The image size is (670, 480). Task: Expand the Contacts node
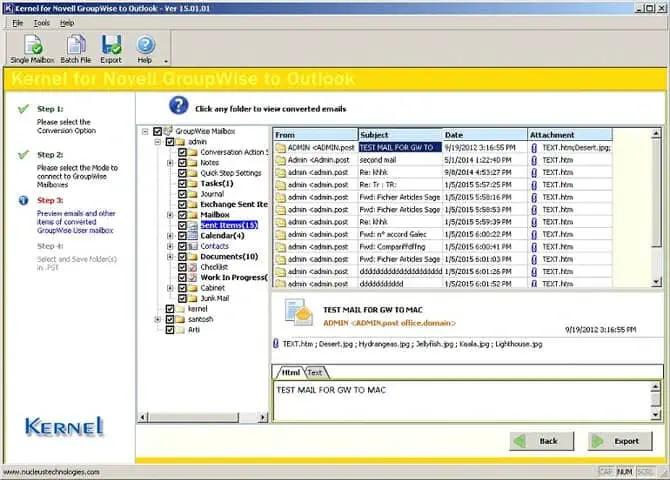(x=170, y=246)
